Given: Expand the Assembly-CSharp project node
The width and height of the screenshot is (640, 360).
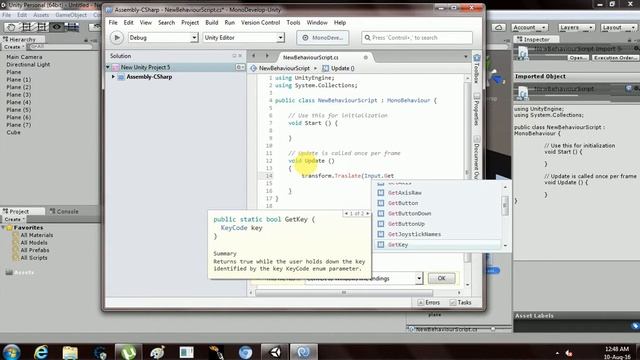Looking at the screenshot, I should pos(113,77).
